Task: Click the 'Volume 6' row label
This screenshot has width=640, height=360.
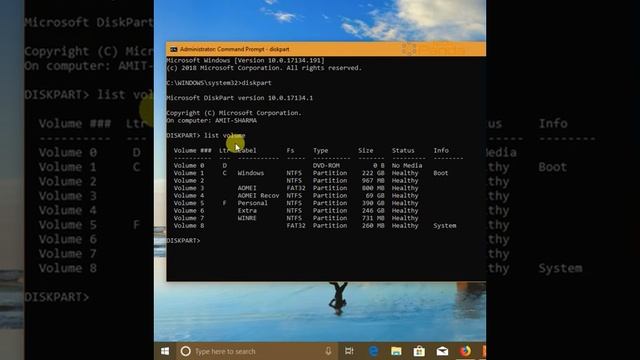Action: point(189,211)
